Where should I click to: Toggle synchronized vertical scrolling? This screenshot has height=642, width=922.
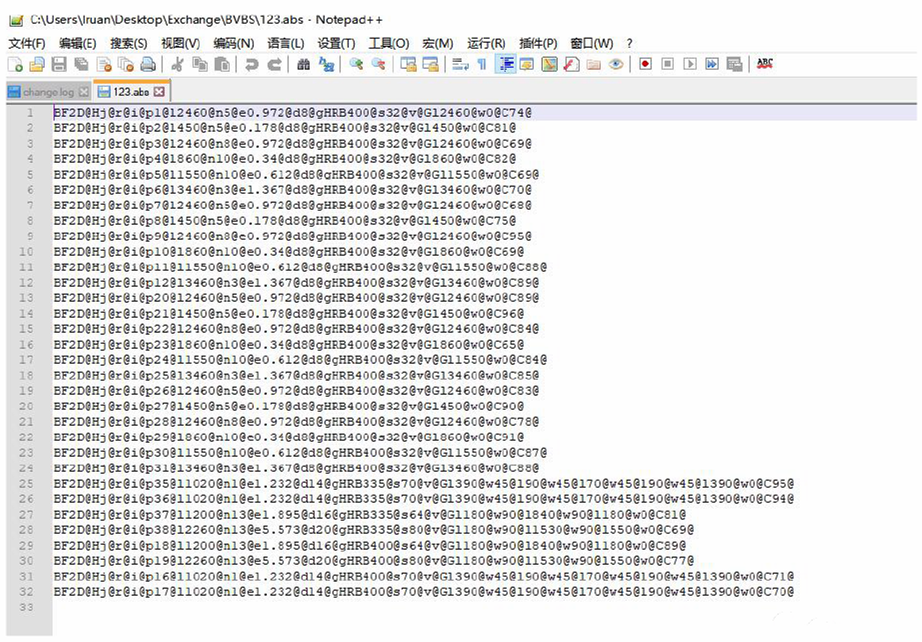coord(408,64)
